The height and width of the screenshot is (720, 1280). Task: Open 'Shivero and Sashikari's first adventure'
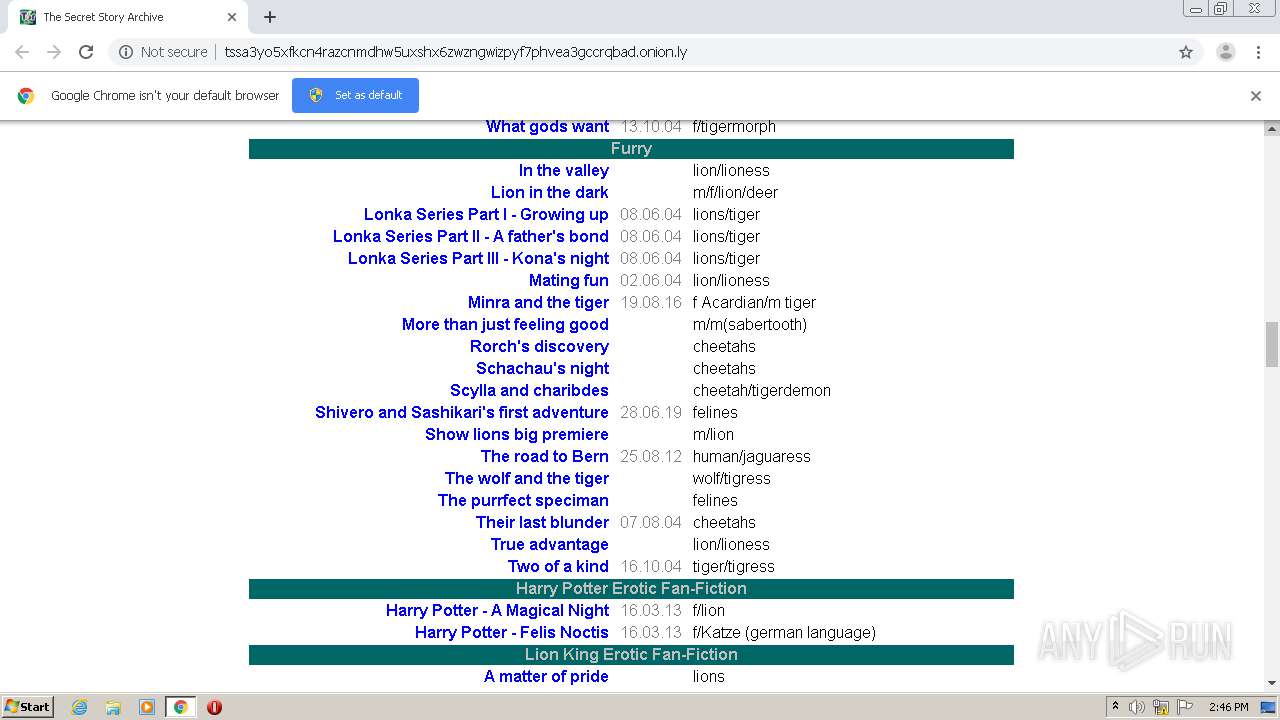[x=461, y=412]
